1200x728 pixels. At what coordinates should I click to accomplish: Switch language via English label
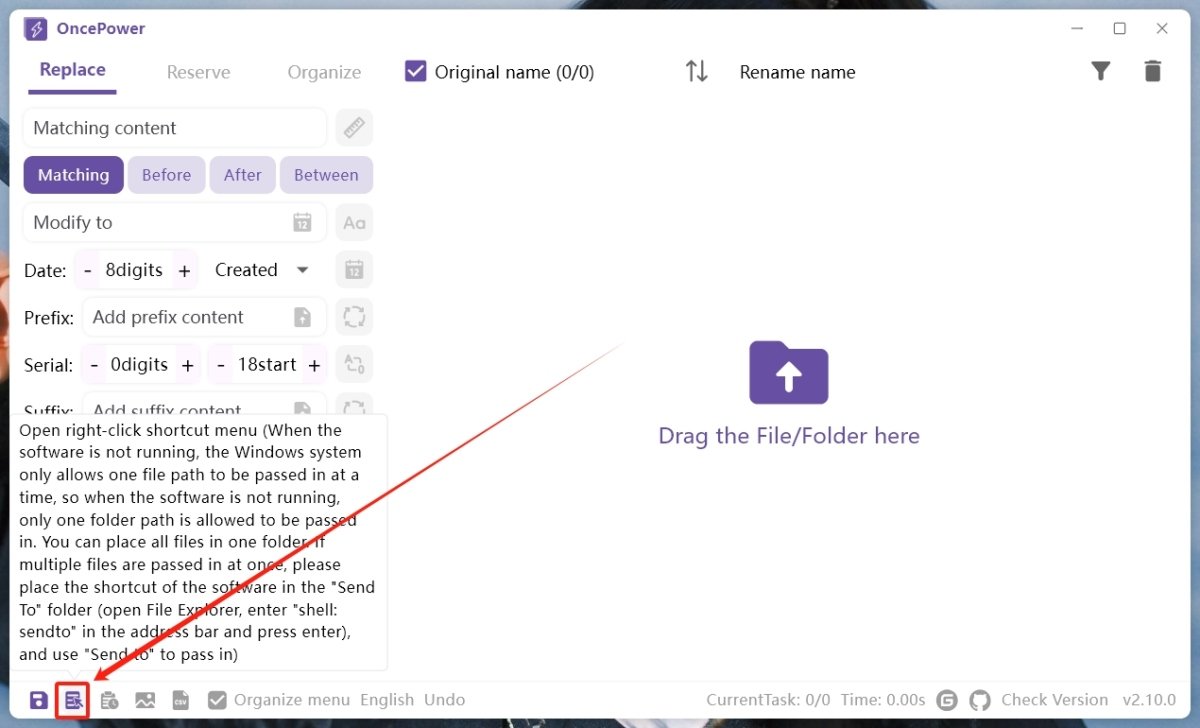[387, 700]
